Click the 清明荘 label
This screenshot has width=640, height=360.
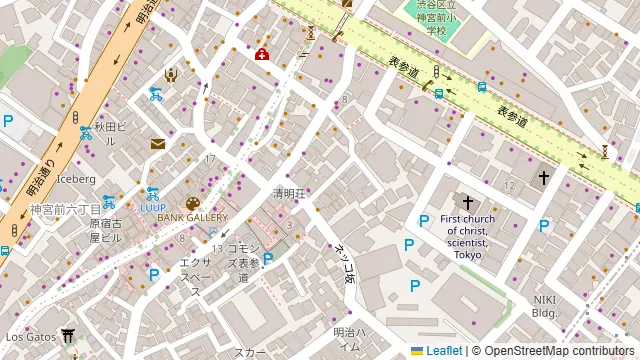[x=289, y=193]
